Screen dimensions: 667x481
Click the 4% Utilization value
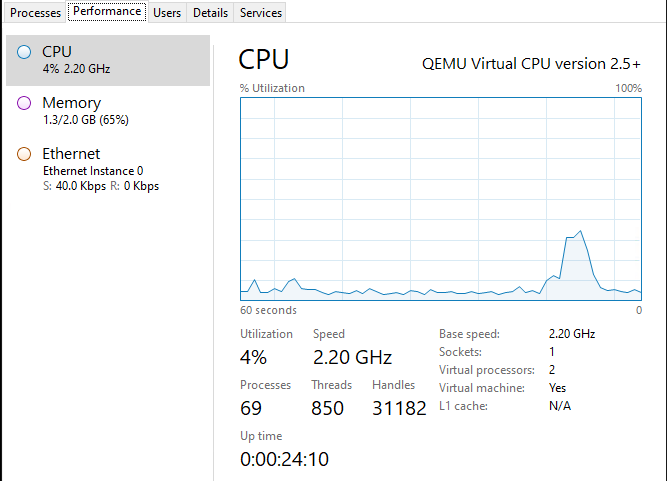[x=254, y=357]
